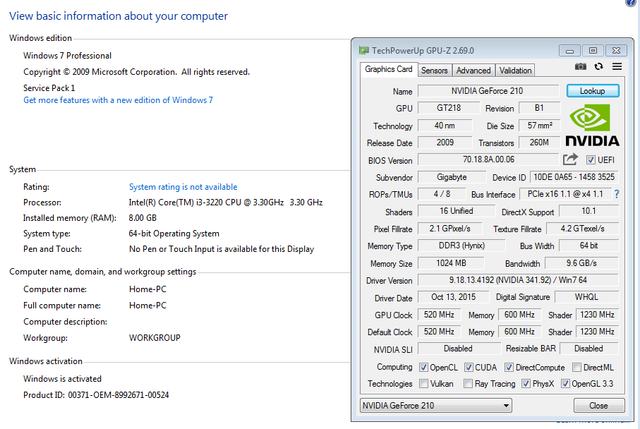This screenshot has height=429, width=640.
Task: Click the '64-bit Operating System' text
Action: click(x=174, y=233)
